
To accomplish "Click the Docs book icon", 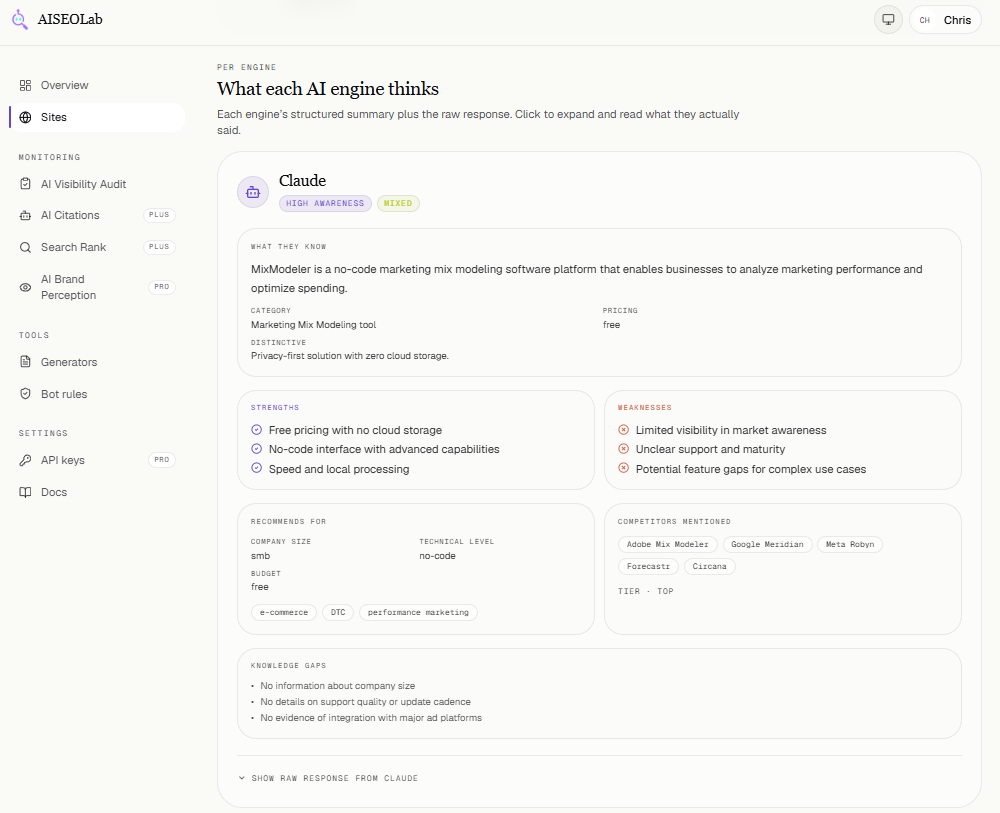I will coord(26,492).
